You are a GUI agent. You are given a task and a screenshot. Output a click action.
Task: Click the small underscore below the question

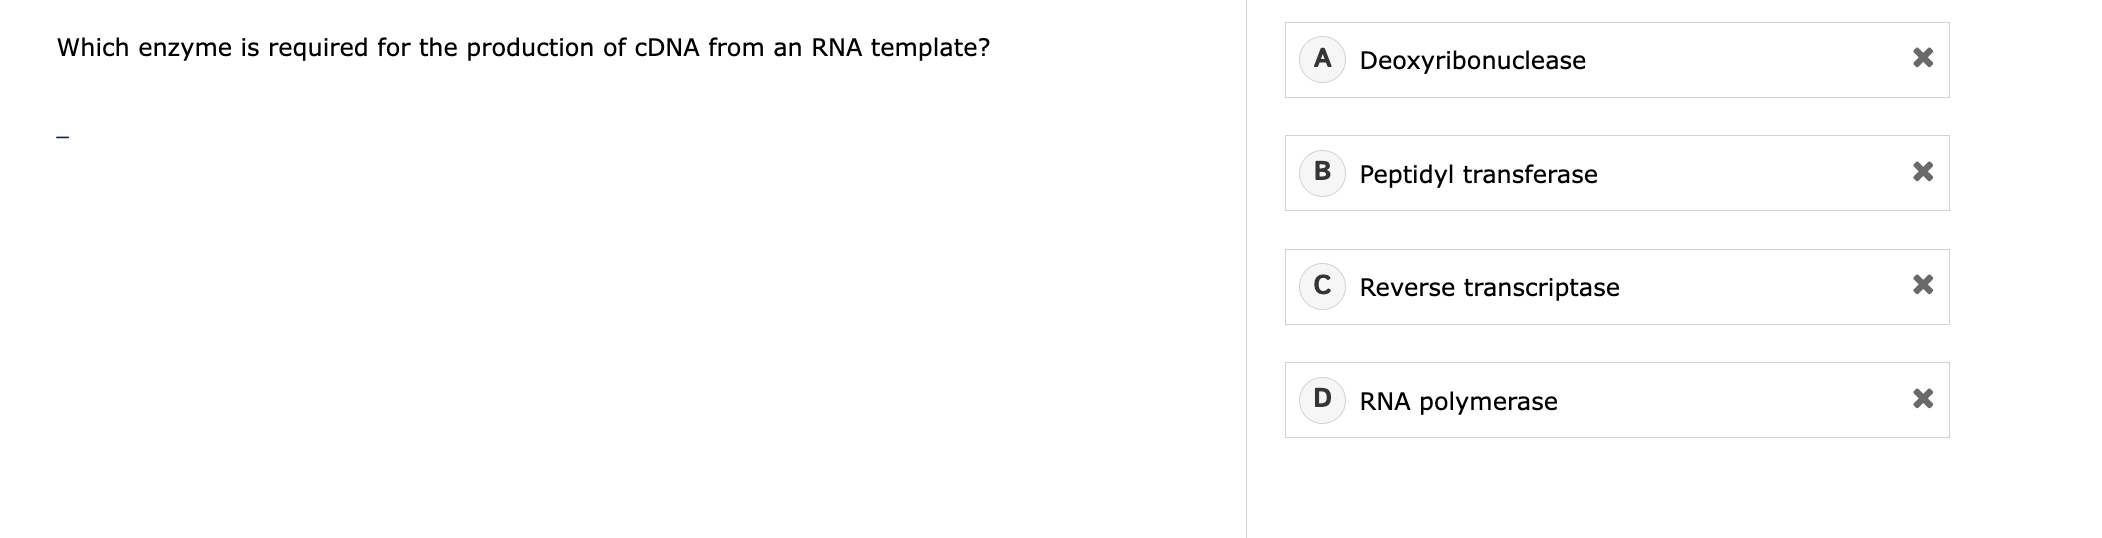pos(63,137)
